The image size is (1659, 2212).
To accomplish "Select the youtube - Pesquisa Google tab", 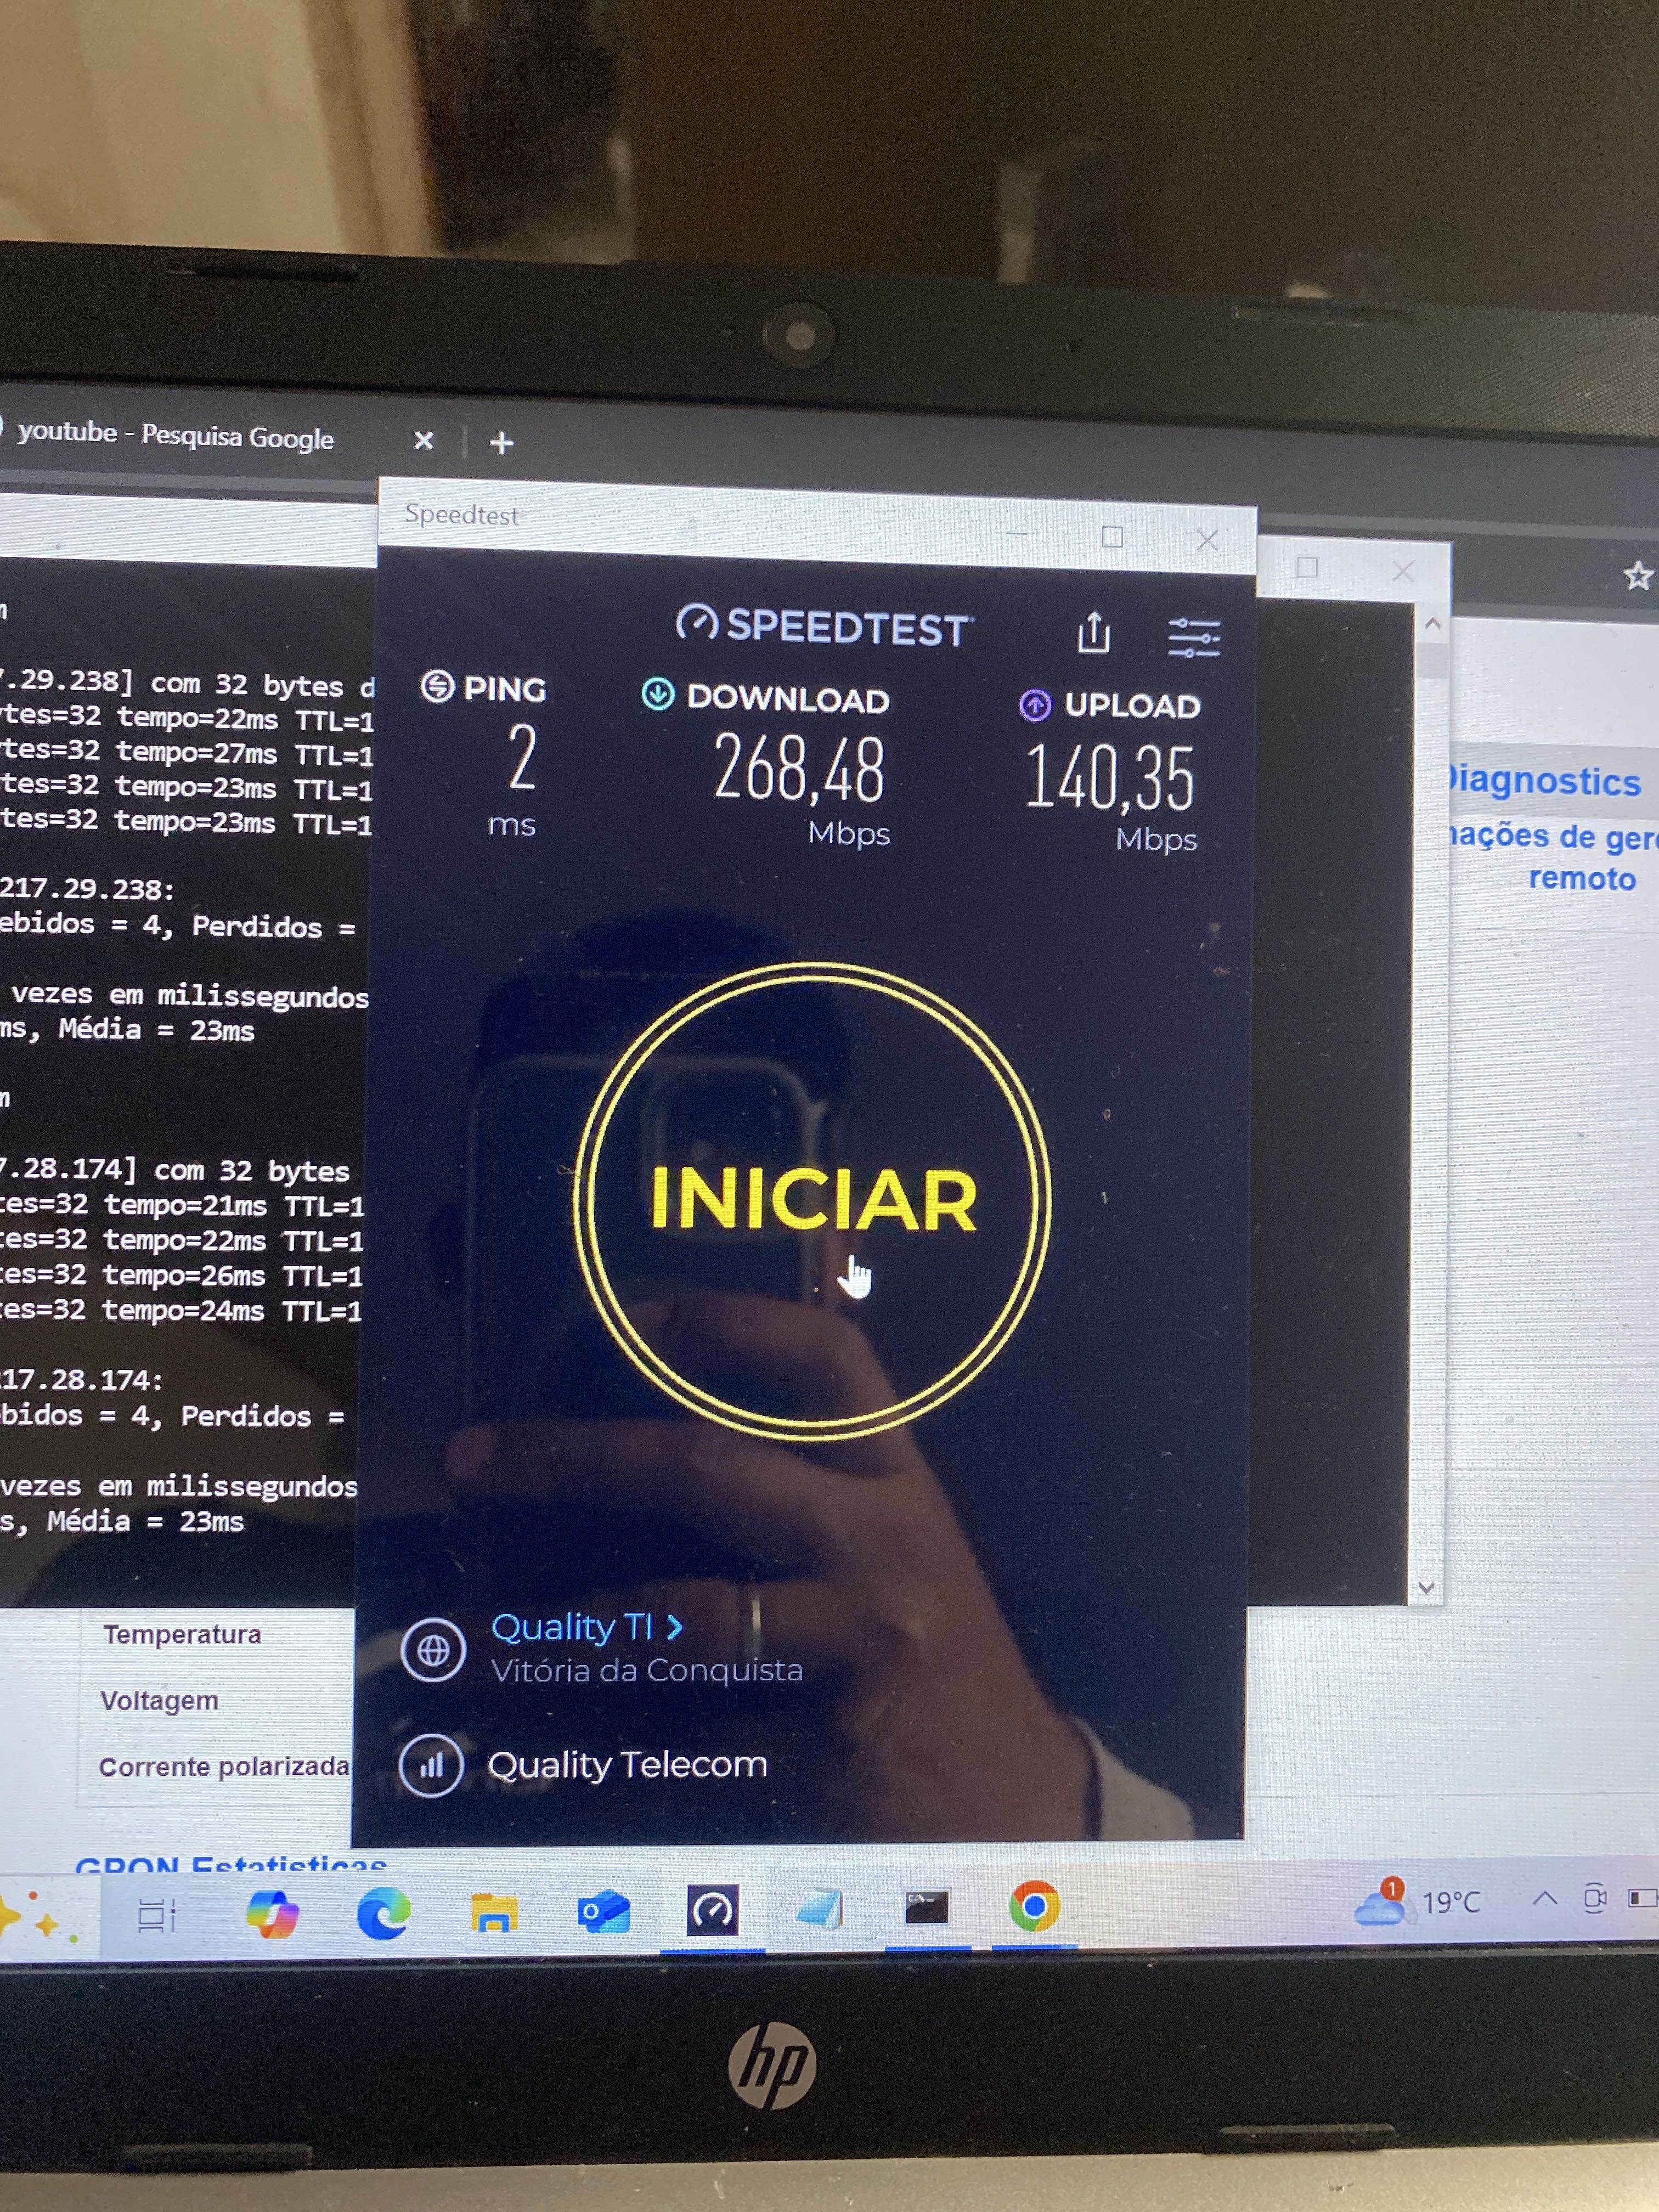I will 176,435.
